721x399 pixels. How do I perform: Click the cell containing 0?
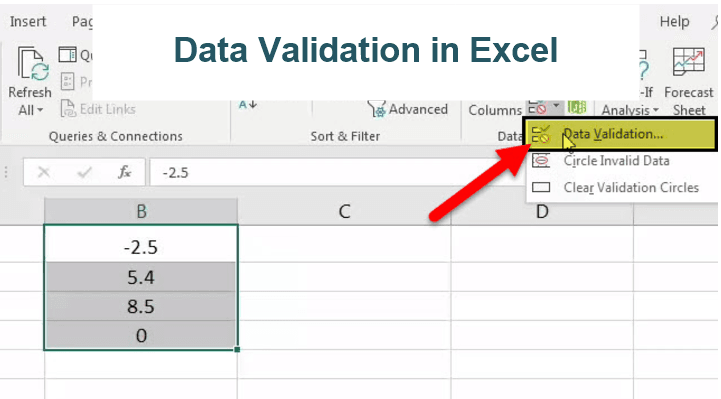141,336
